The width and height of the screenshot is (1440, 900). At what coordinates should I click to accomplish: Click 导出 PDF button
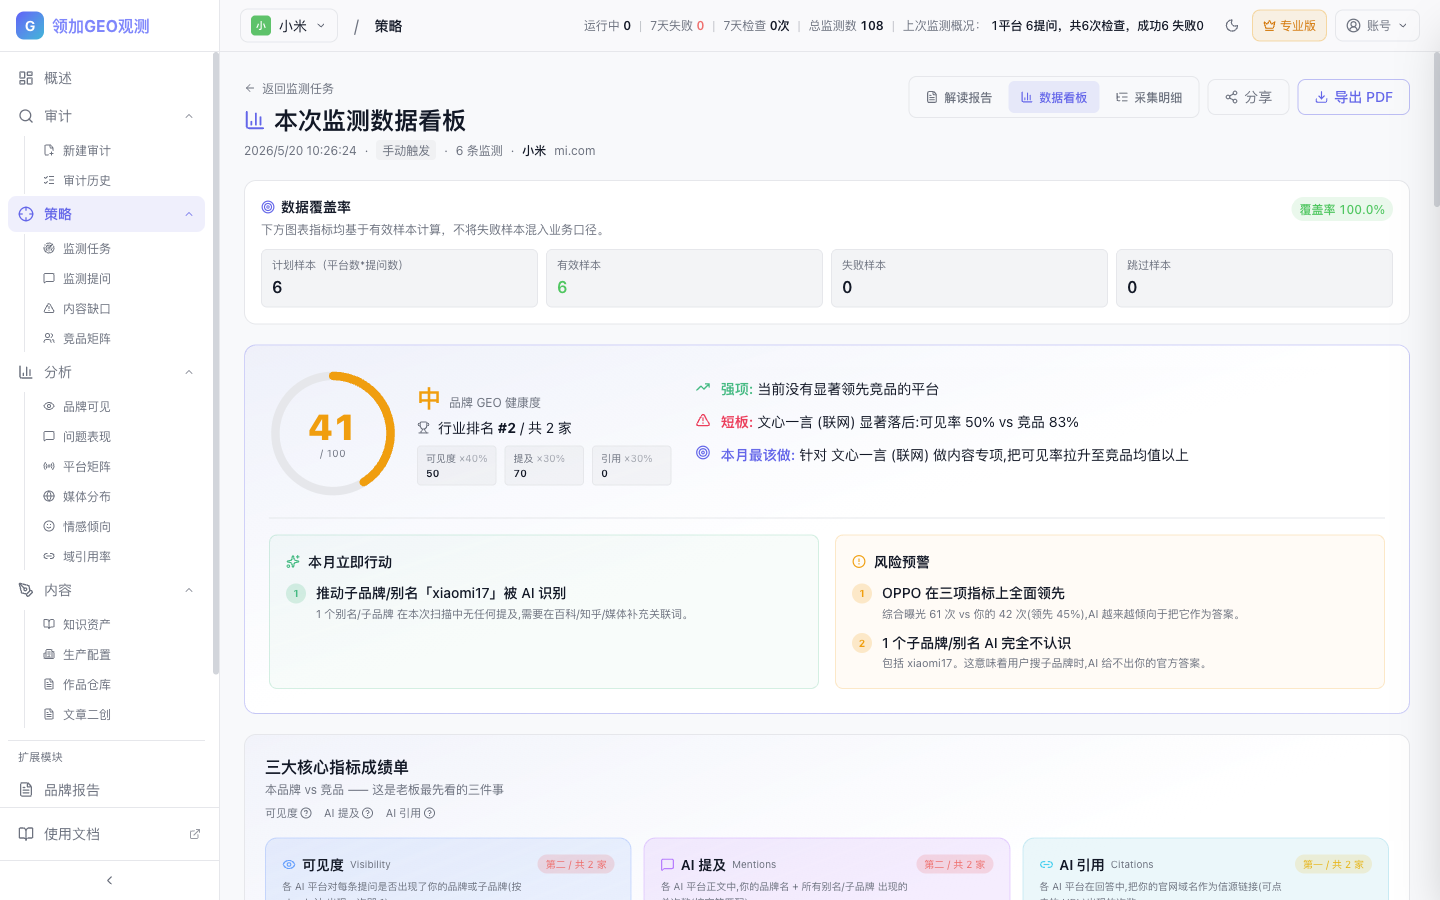pos(1353,97)
